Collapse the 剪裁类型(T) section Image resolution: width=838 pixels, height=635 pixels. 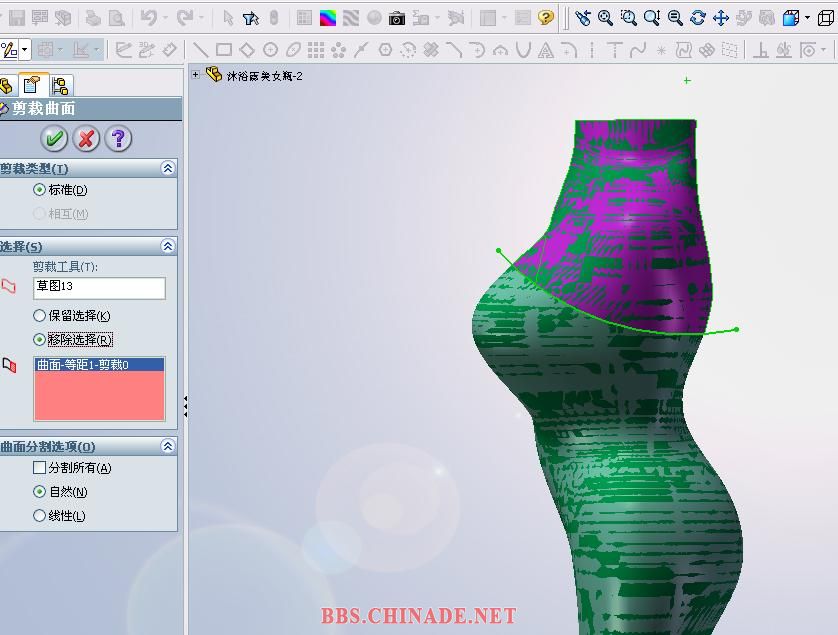coord(168,169)
